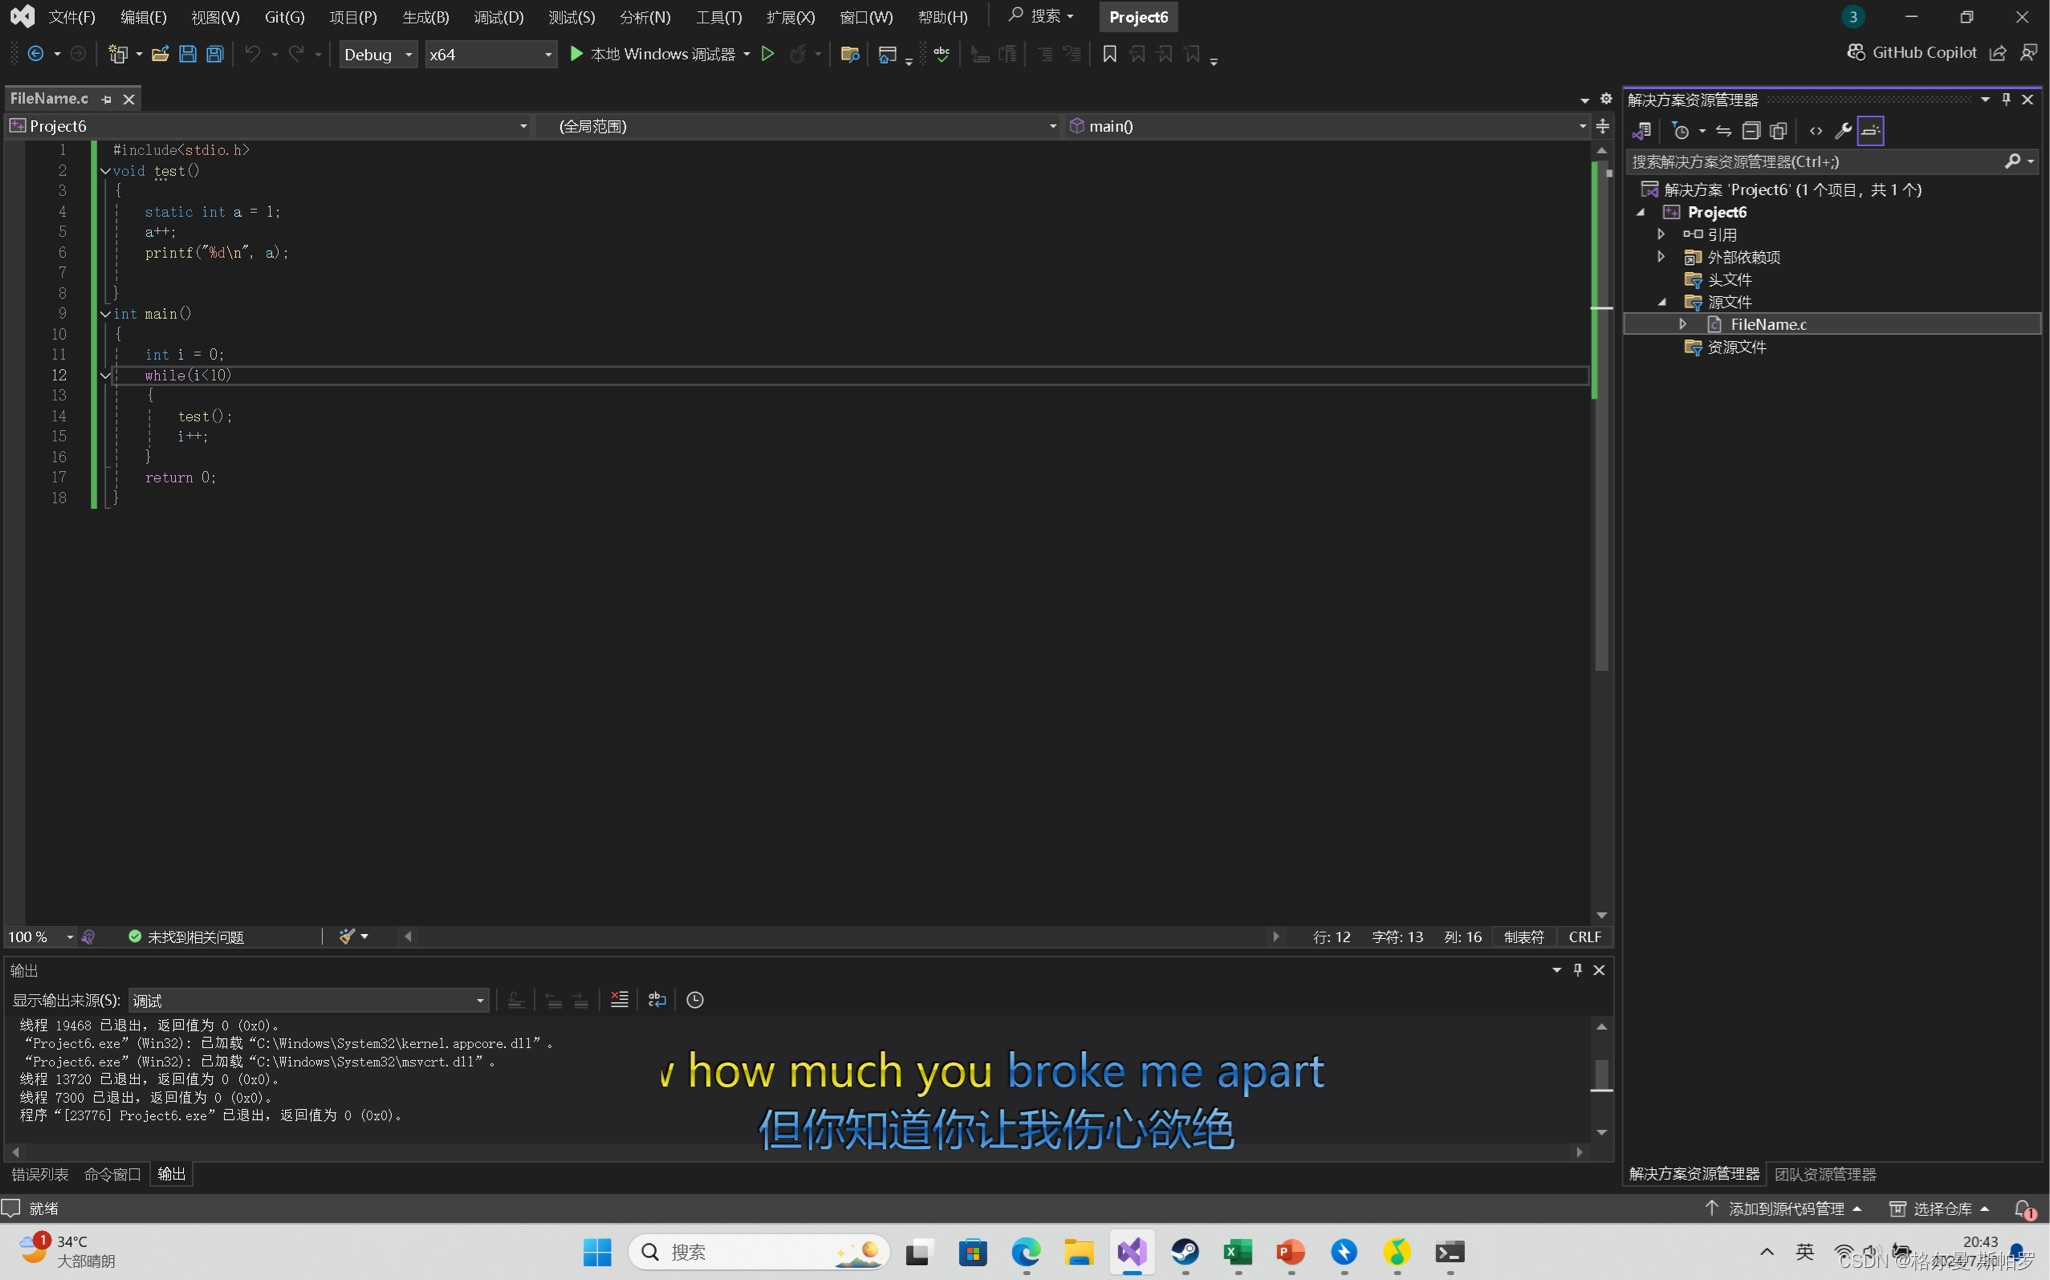The height and width of the screenshot is (1280, 2050).
Task: Open properties wrench icon in Solution Explorer
Action: 1843,131
